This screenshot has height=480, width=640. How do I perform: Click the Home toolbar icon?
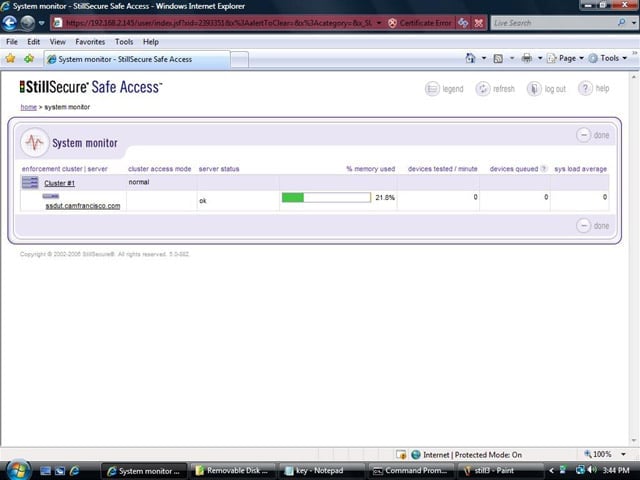[x=470, y=58]
